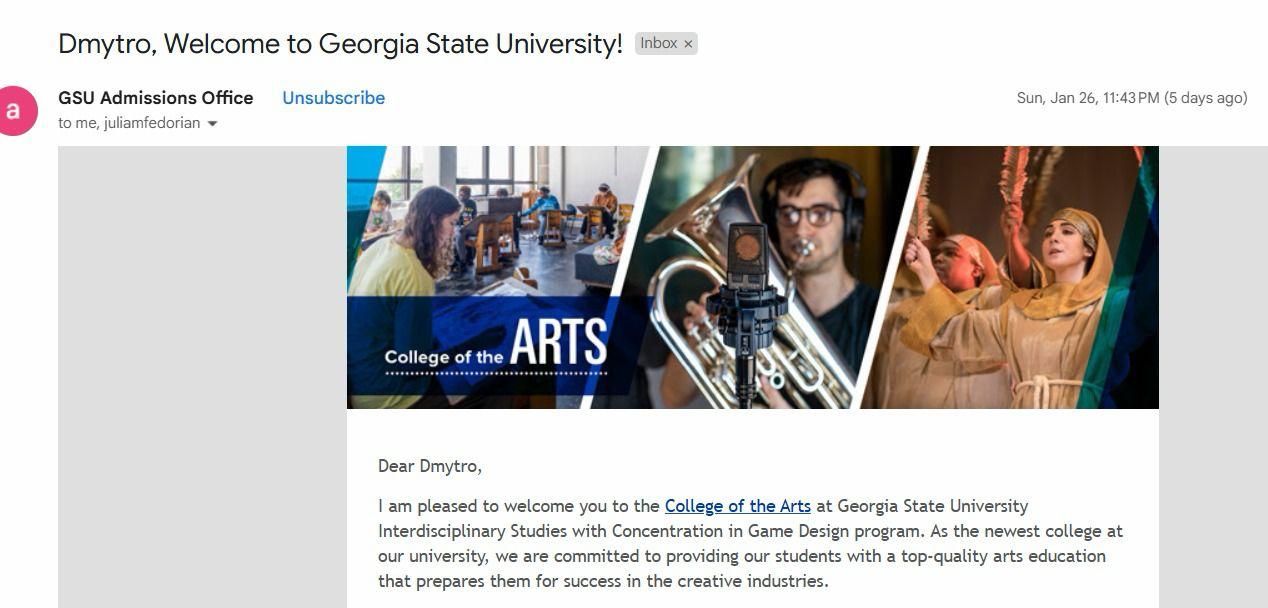
Task: Click the "(5 days ago)" relative date
Action: (1206, 98)
